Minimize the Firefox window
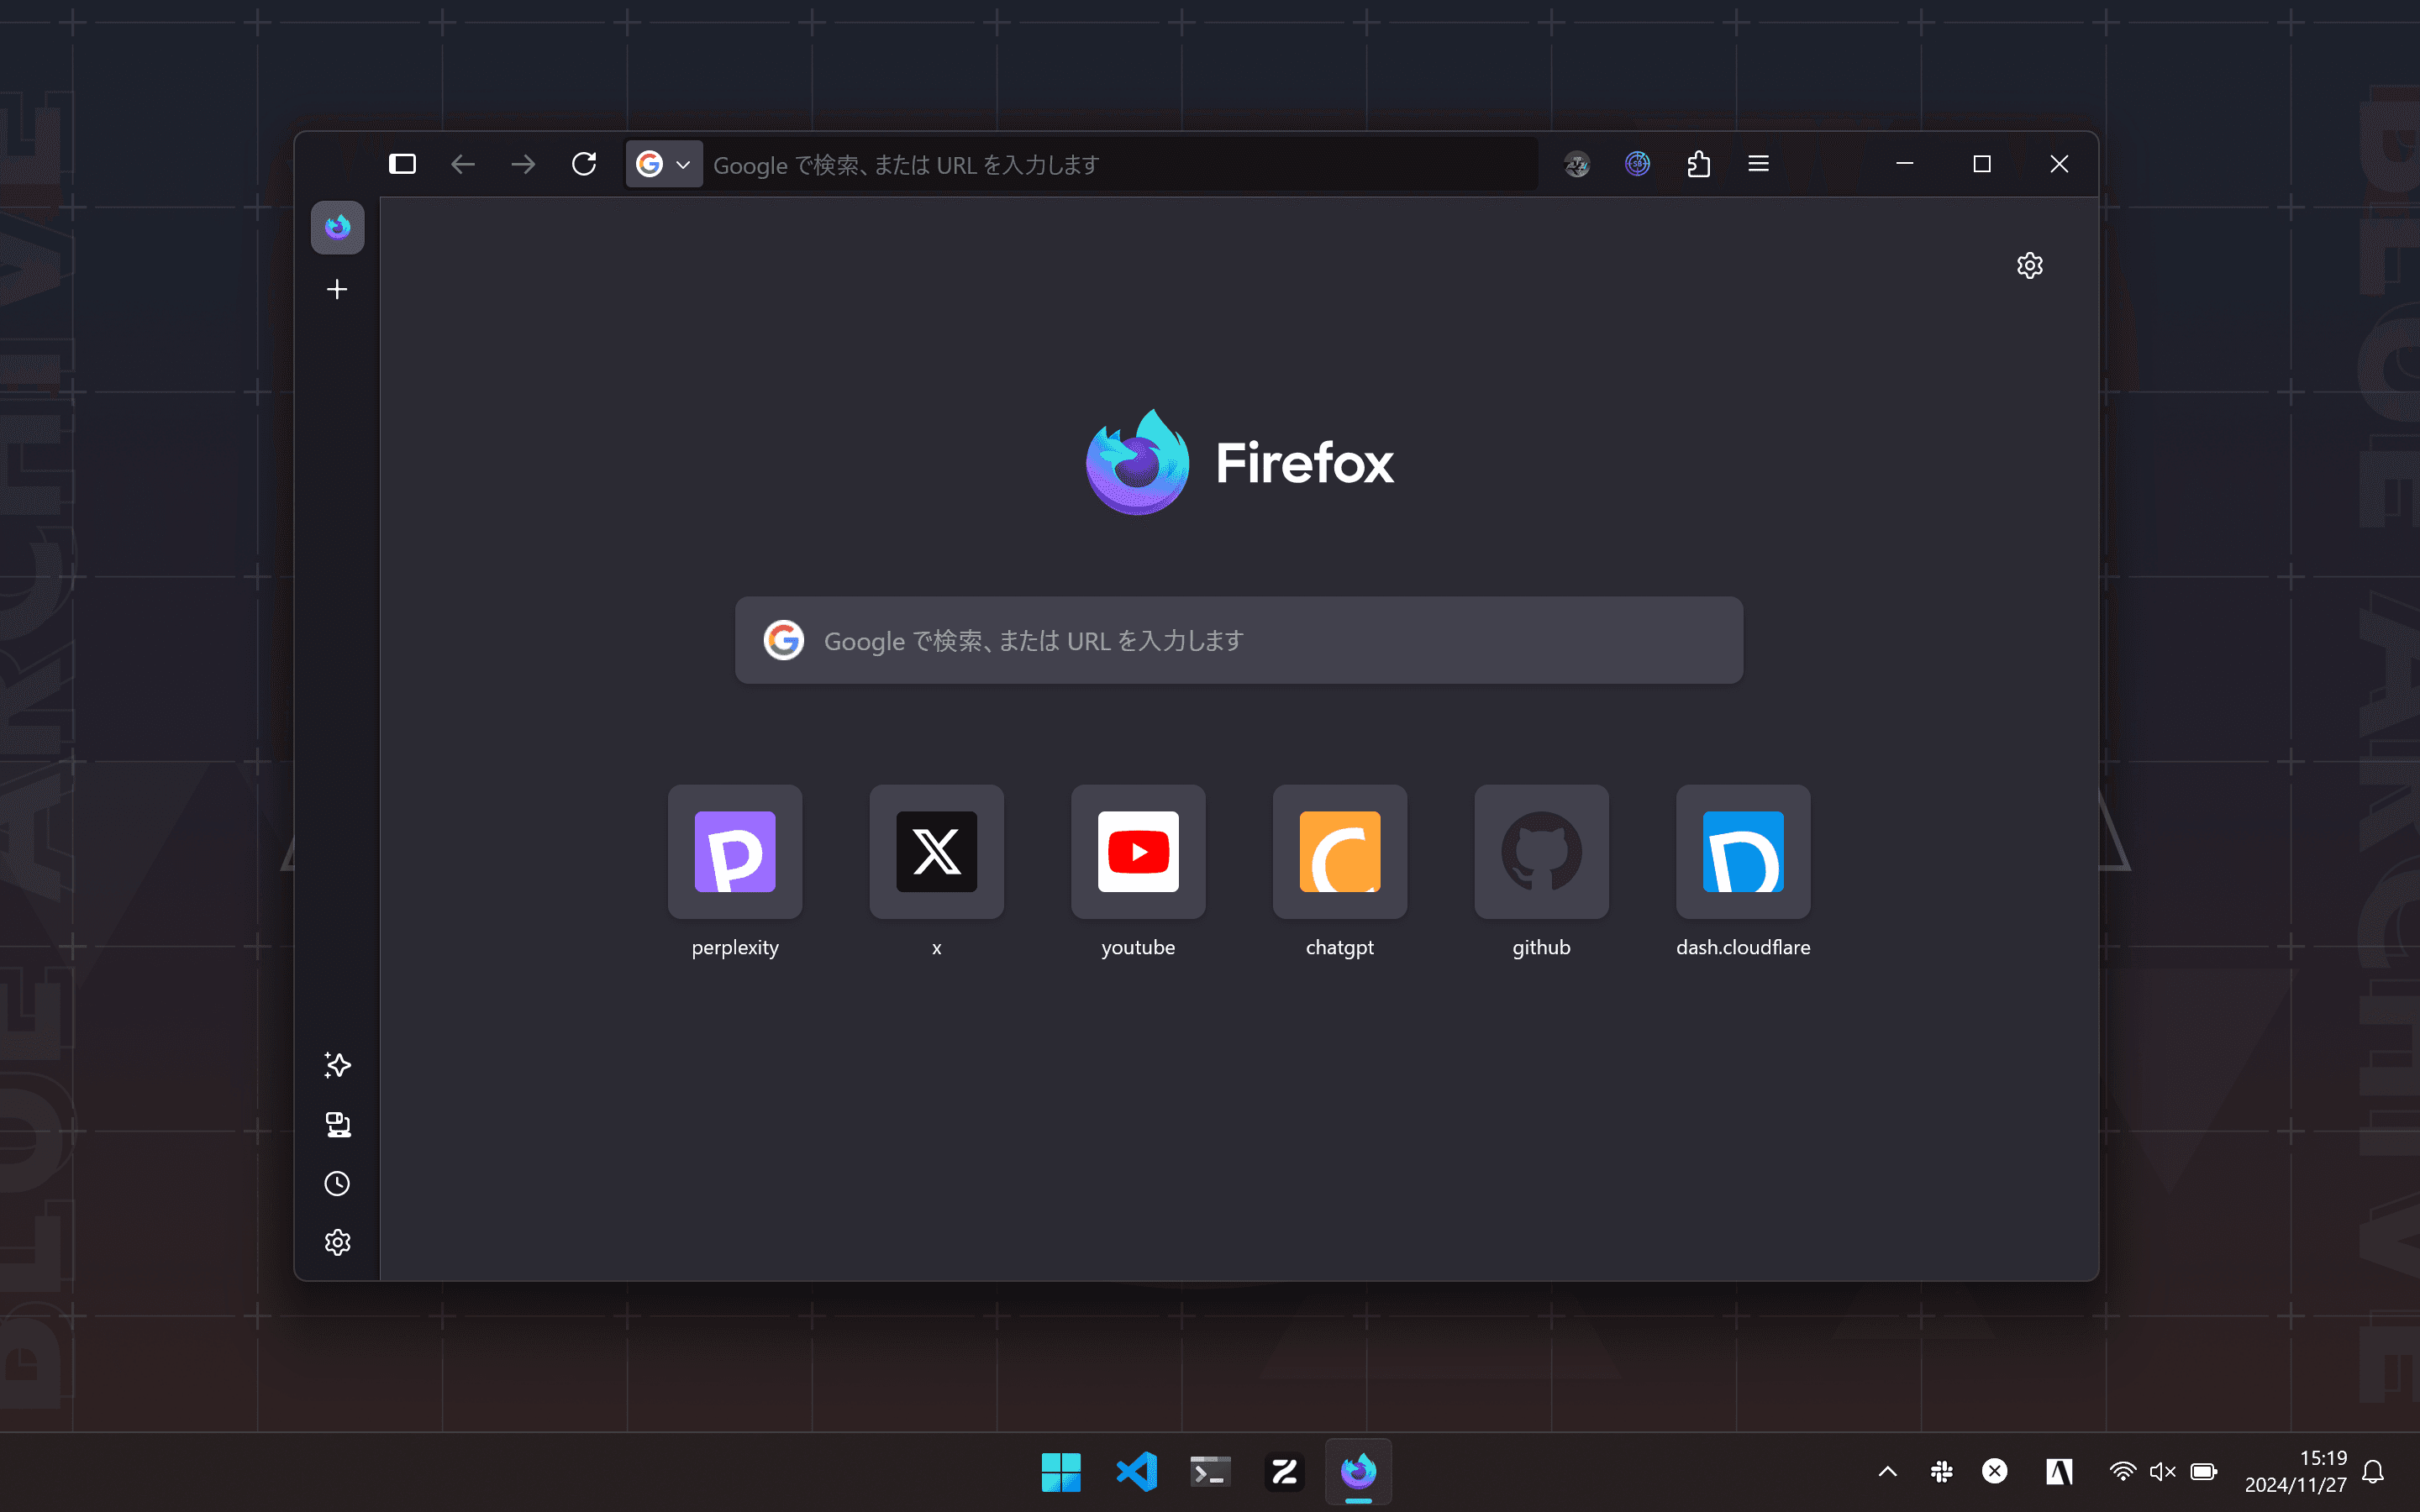The width and height of the screenshot is (2420, 1512). pos(1905,164)
